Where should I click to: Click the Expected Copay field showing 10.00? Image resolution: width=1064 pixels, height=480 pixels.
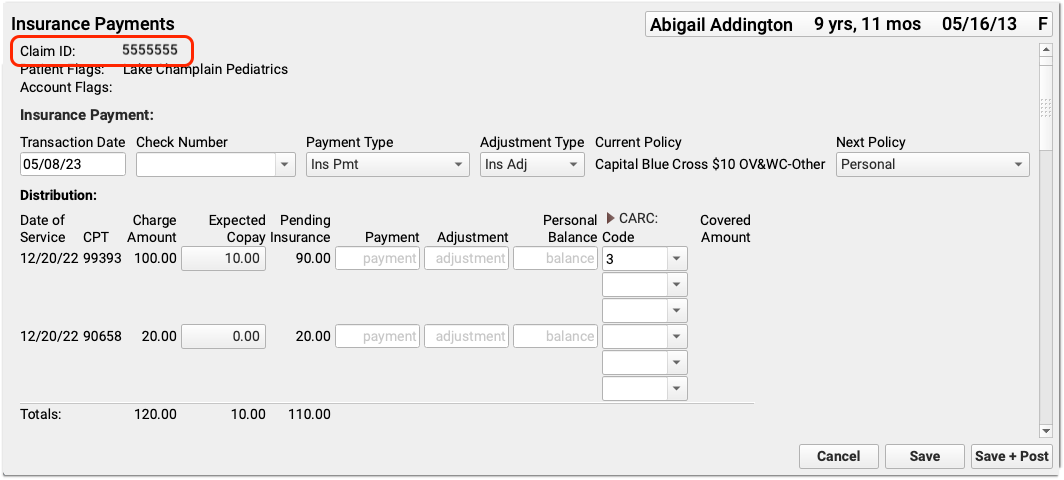point(224,259)
